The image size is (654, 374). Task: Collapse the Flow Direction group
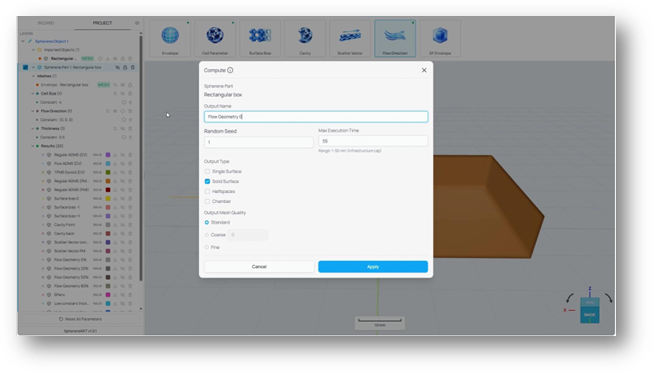pos(33,111)
